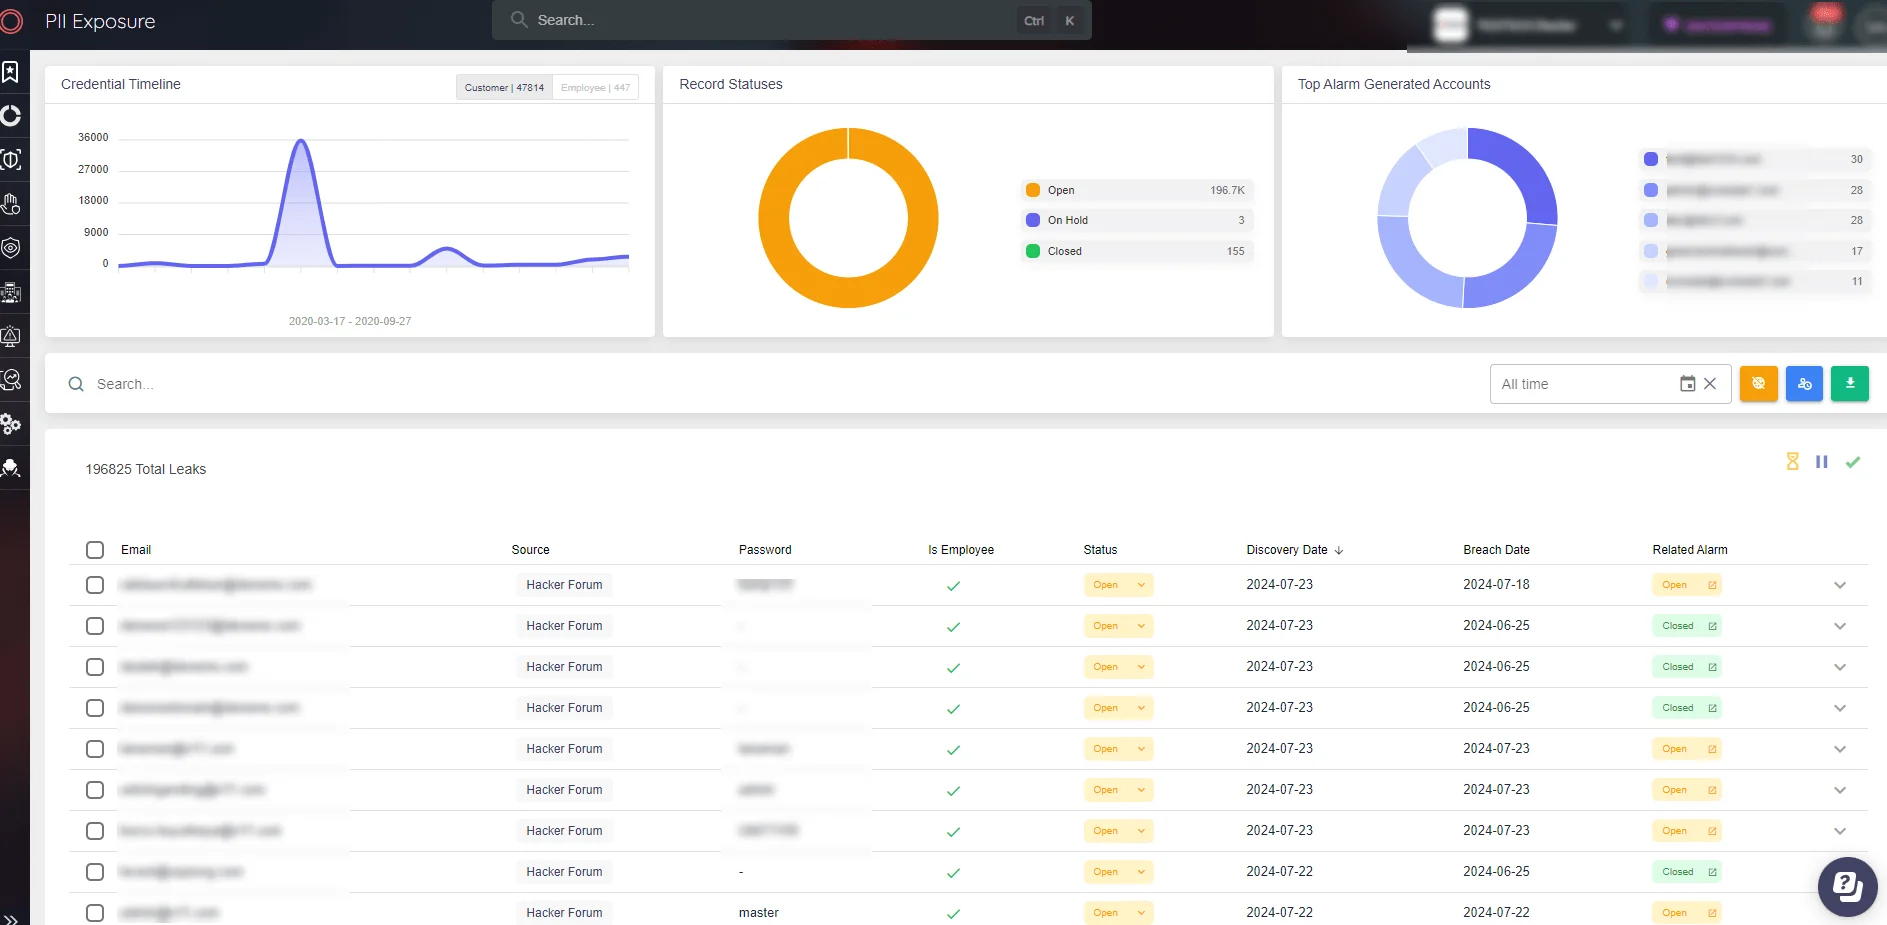The width and height of the screenshot is (1887, 925).
Task: Tick the checkbox of the third leak row
Action: coord(95,667)
